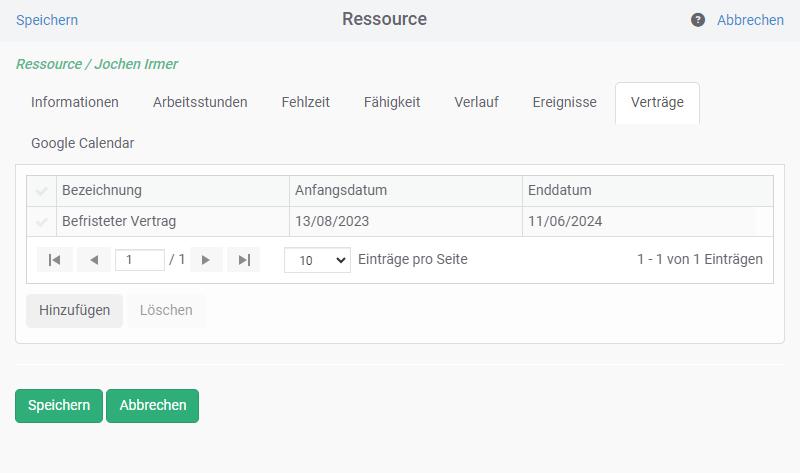
Task: Click the Hinzufügen button
Action: coord(74,310)
